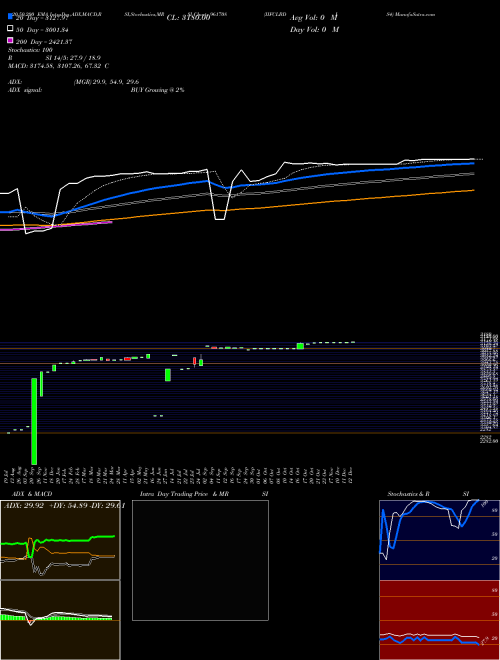Select the '50 Day' moving average value
500x660 pixels.
(x=42, y=30)
